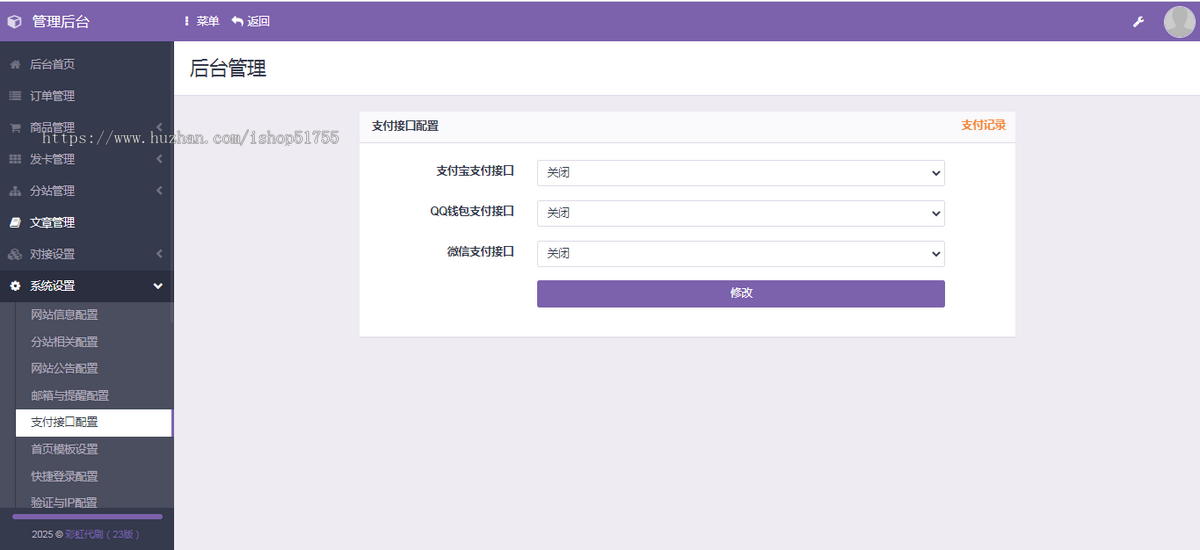Expand 分站管理 submenu chevron
Viewport: 1200px width, 550px height.
pyautogui.click(x=159, y=191)
